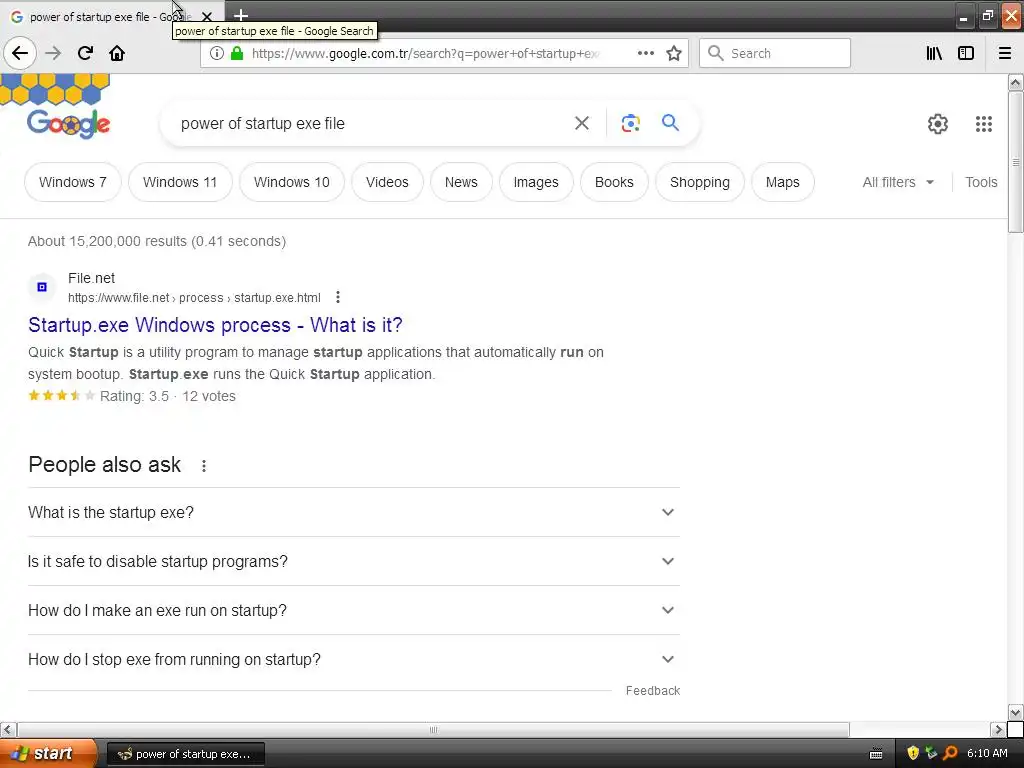The width and height of the screenshot is (1024, 768).
Task: Open People also ask options menu
Action: 204,466
